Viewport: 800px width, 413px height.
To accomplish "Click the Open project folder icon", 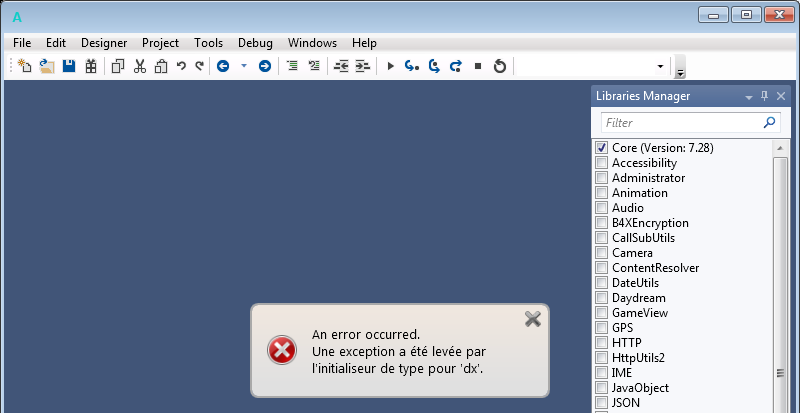I will click(x=47, y=66).
